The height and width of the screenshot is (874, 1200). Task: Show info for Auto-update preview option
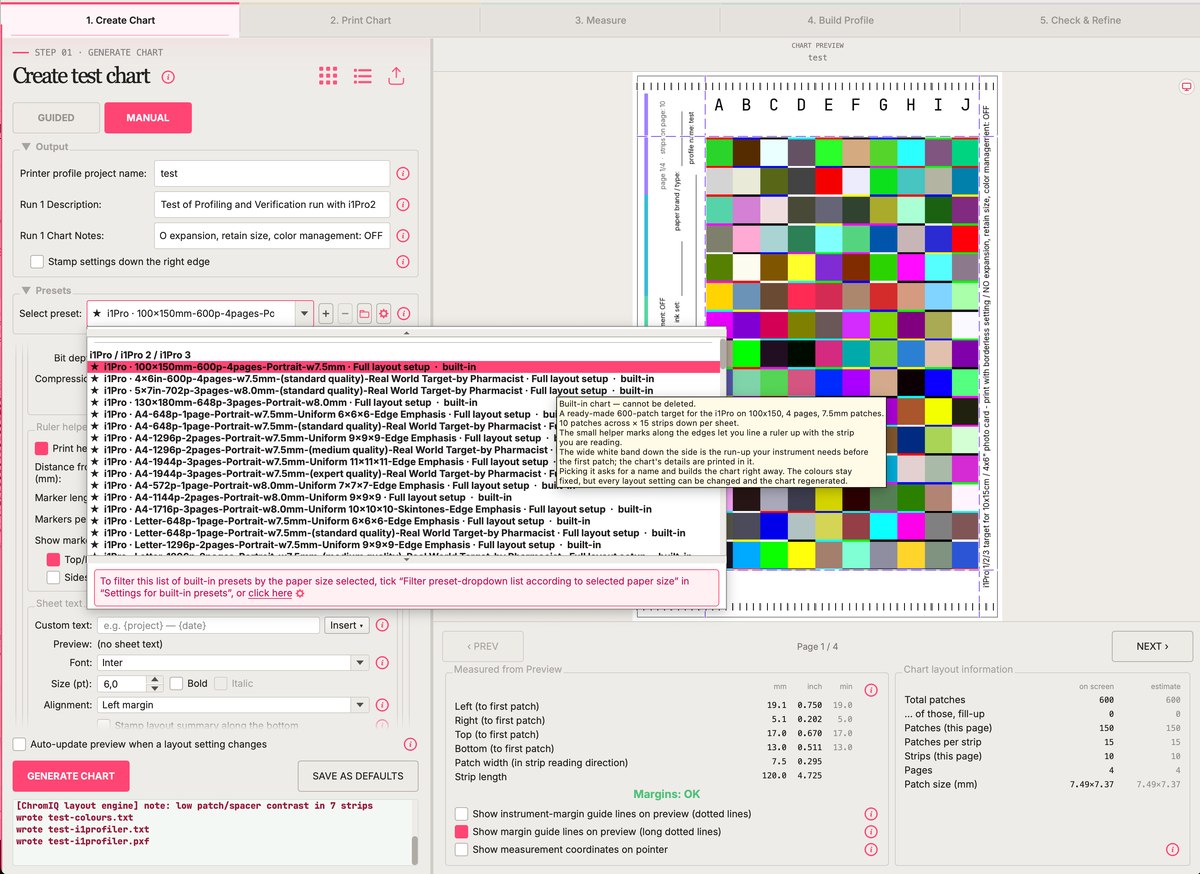(x=410, y=745)
